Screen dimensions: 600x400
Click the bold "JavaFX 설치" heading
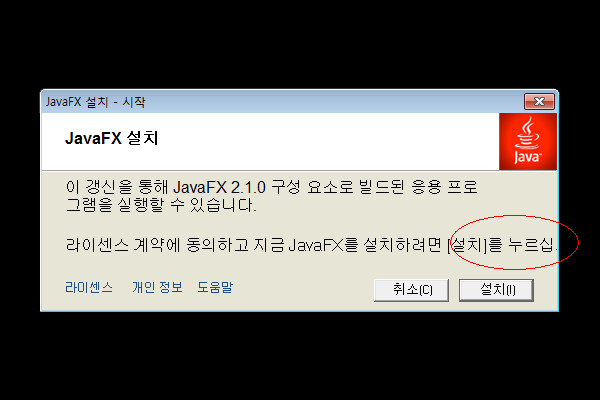(111, 138)
